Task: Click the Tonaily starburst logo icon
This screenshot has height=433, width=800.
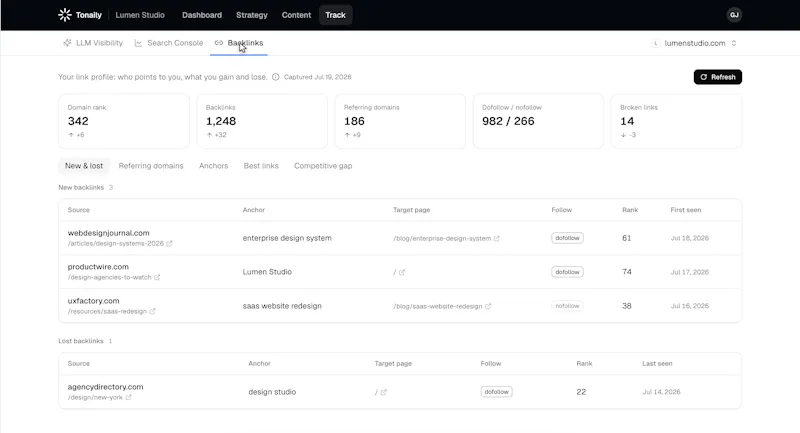Action: click(65, 15)
